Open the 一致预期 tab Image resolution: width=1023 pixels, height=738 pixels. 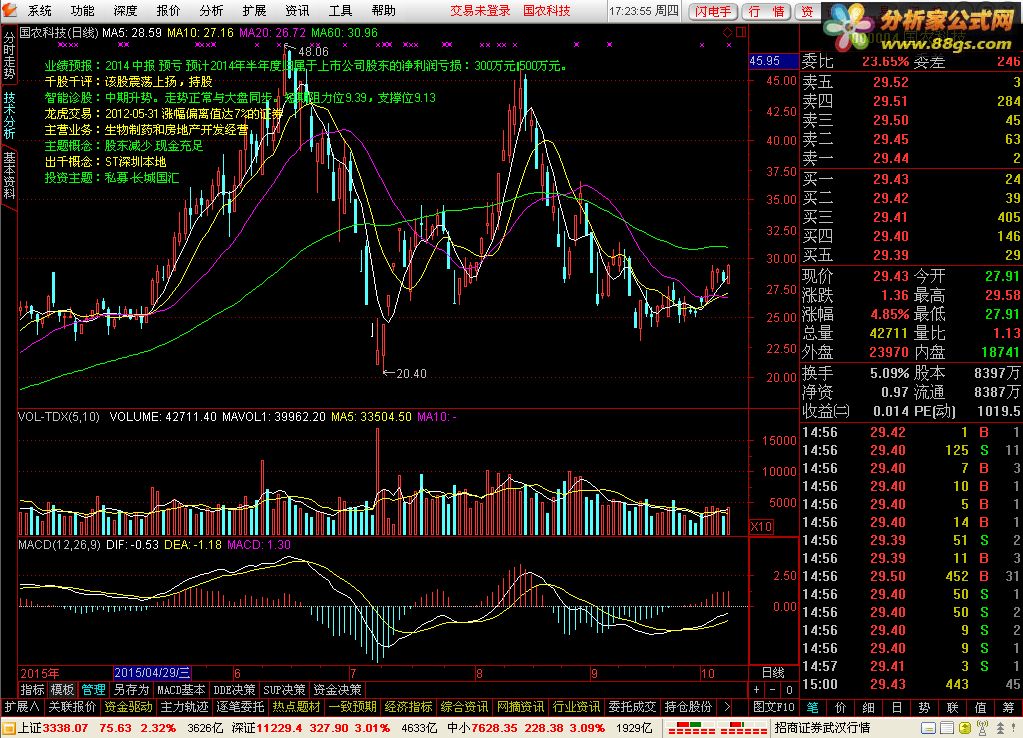coord(352,707)
